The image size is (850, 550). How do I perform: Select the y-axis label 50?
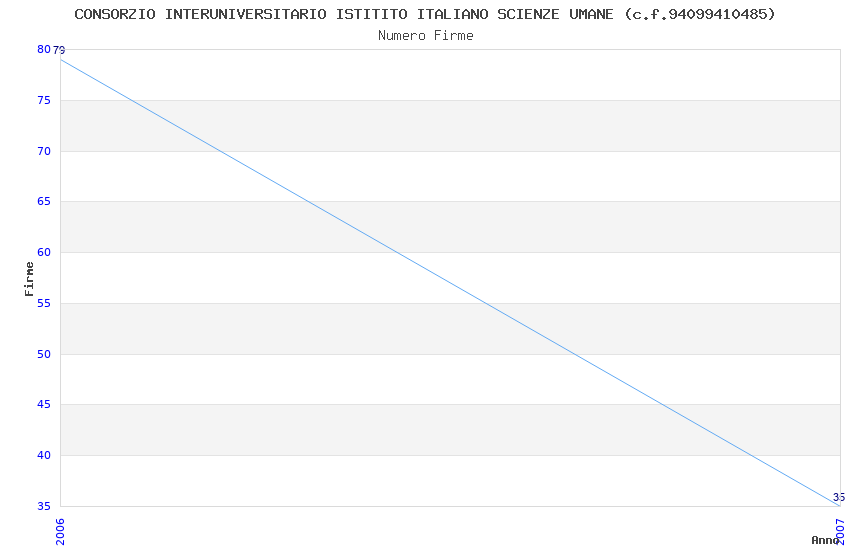pos(44,354)
